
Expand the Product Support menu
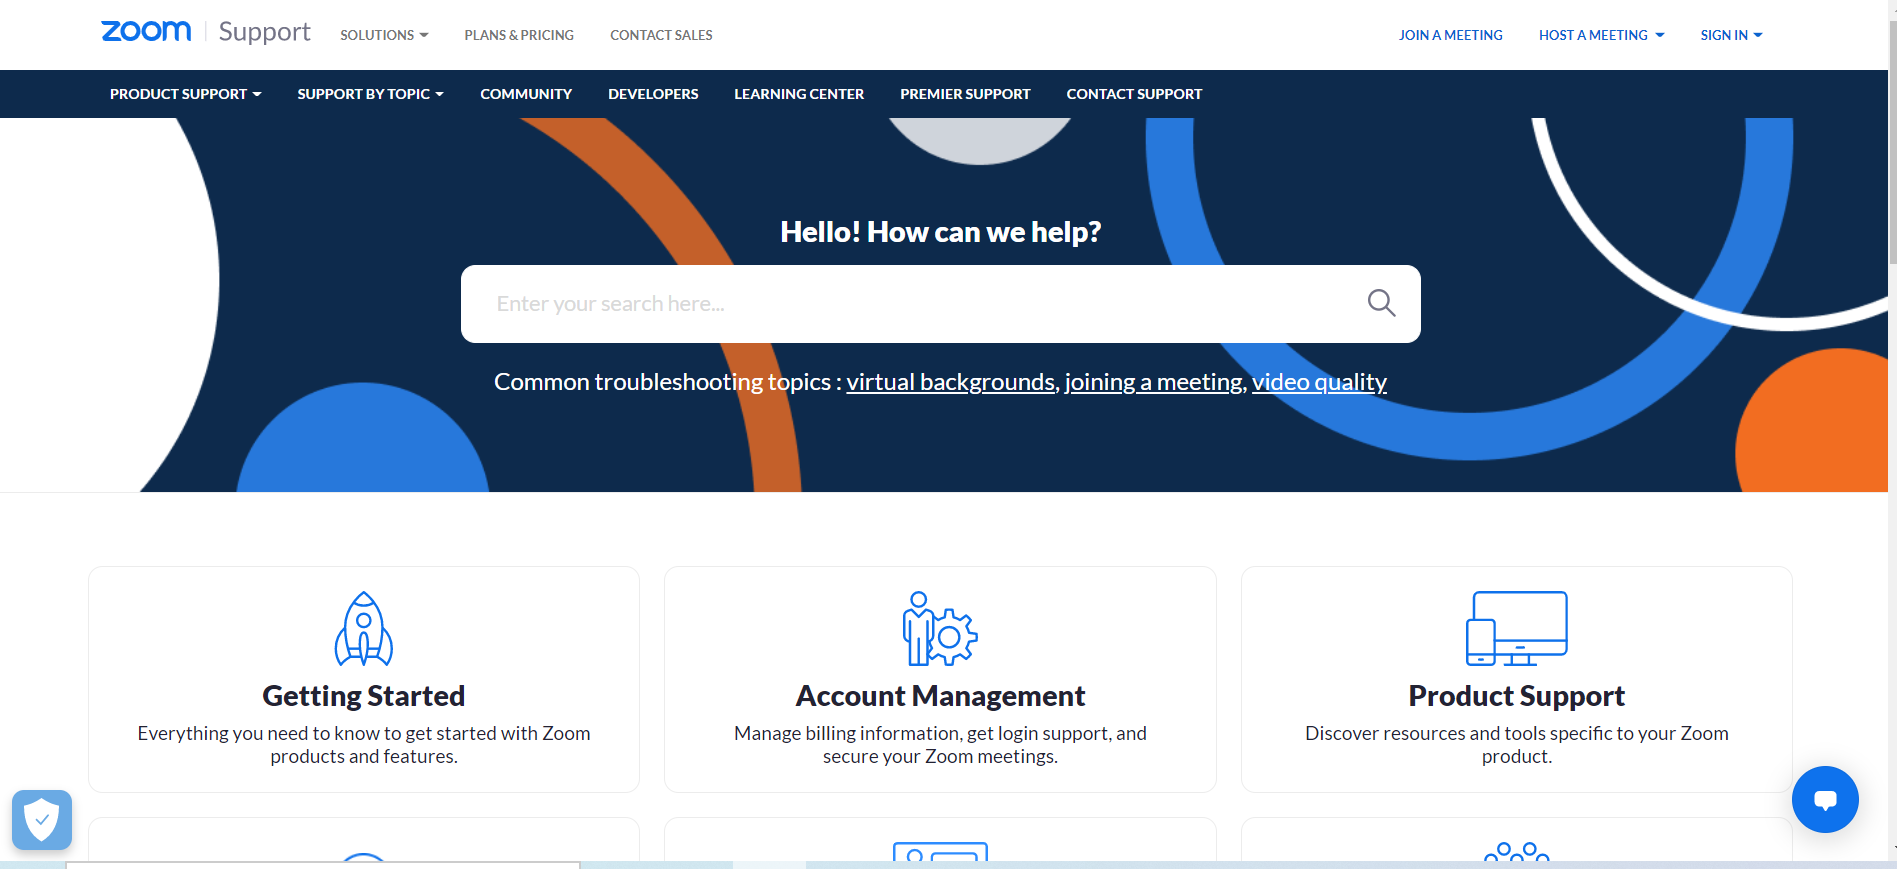[185, 94]
